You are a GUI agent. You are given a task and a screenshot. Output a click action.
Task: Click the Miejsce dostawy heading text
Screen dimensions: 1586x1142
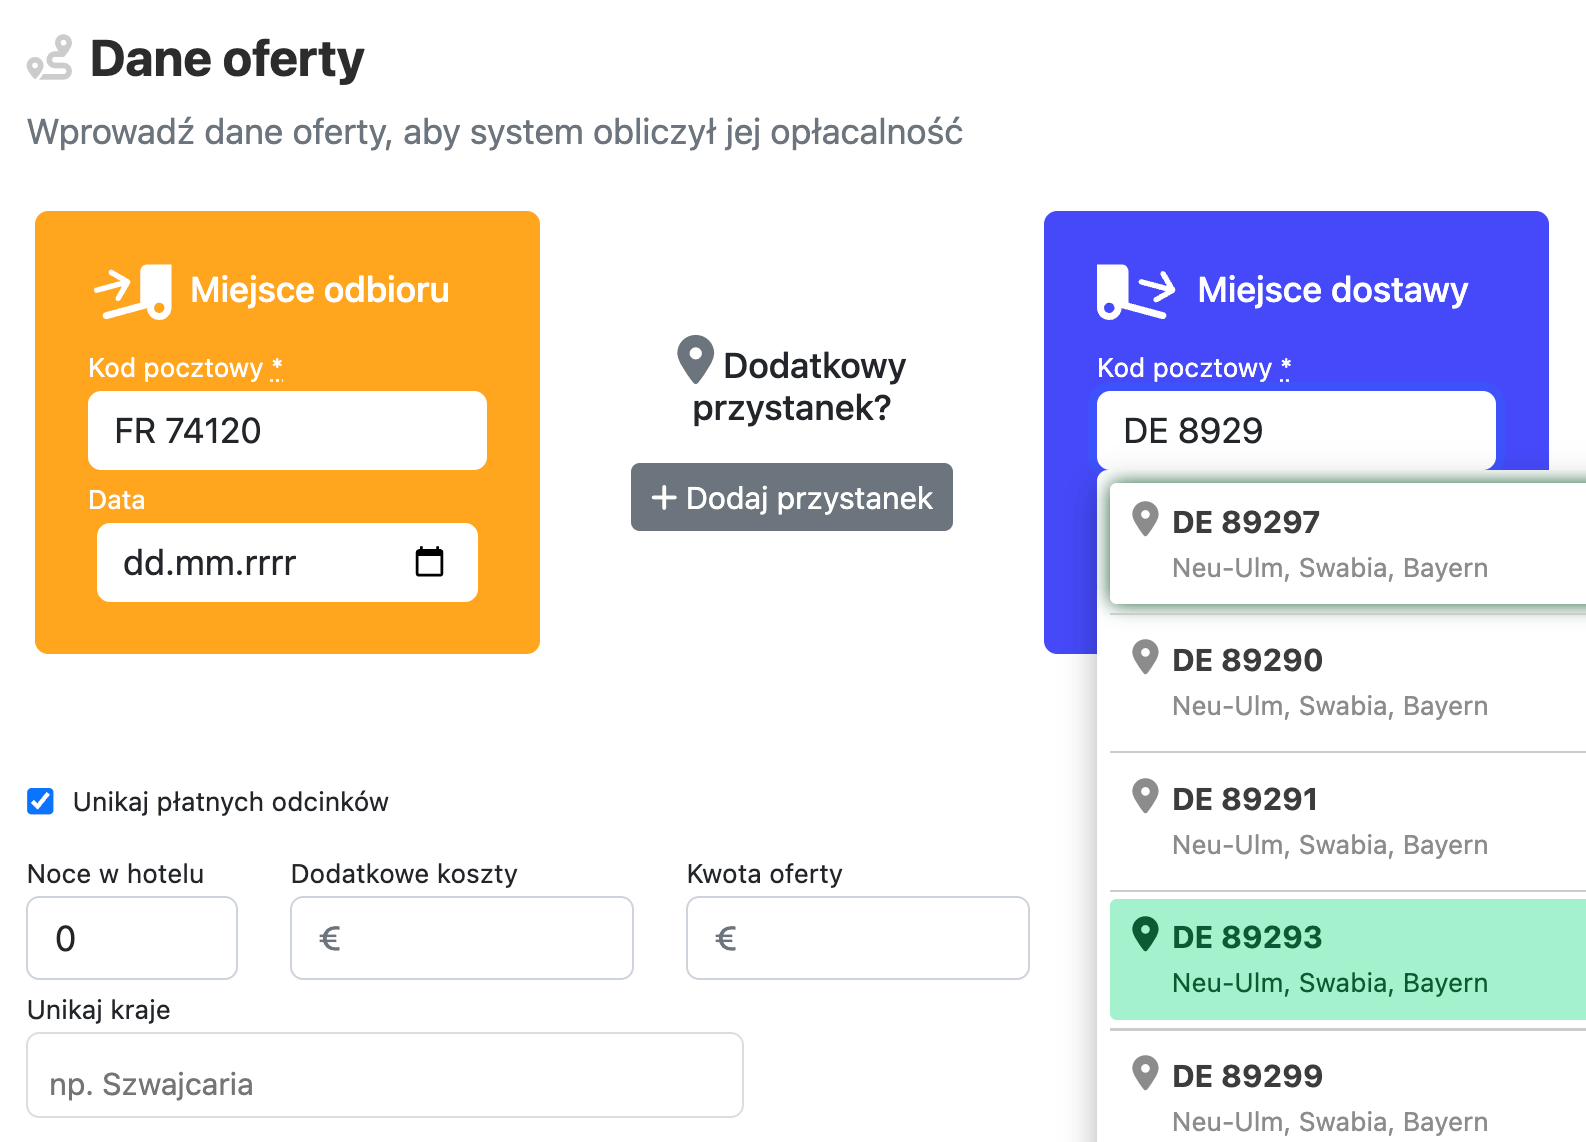pyautogui.click(x=1333, y=290)
